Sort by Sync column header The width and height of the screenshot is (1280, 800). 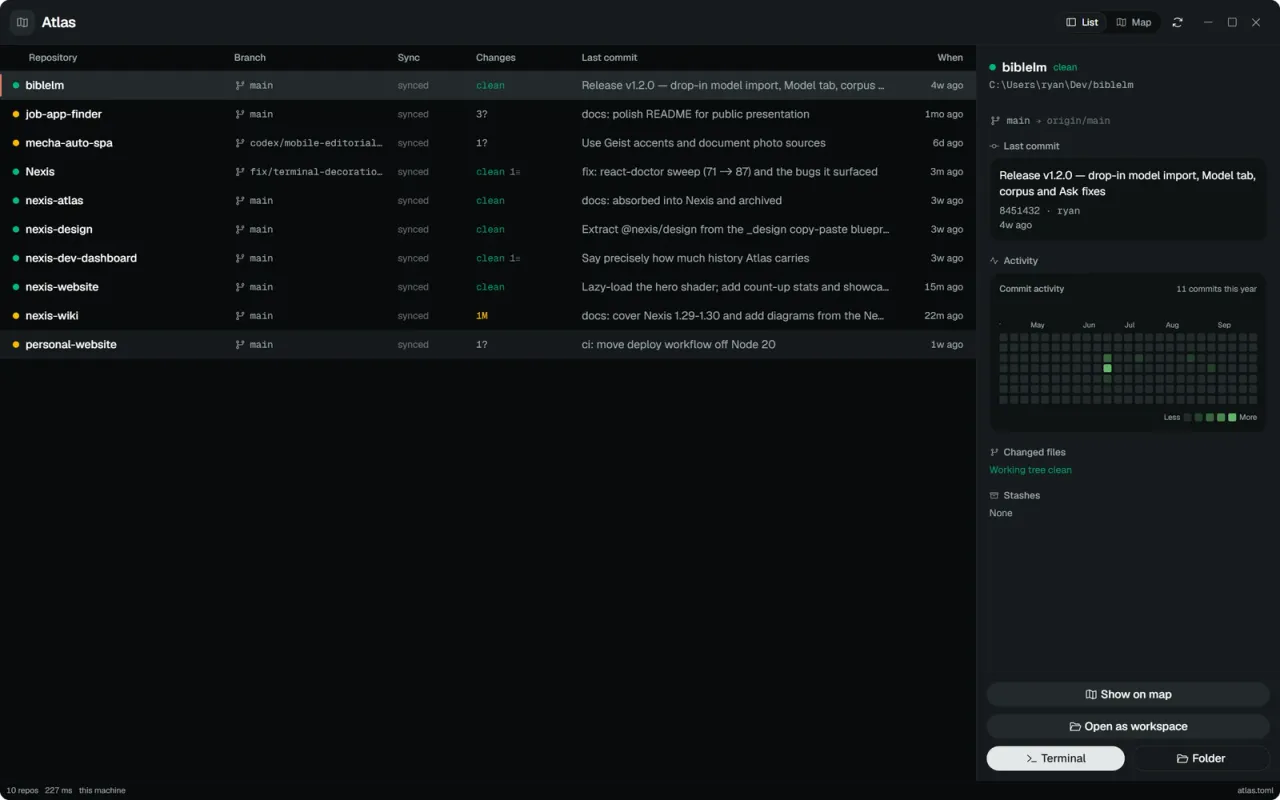coord(408,58)
